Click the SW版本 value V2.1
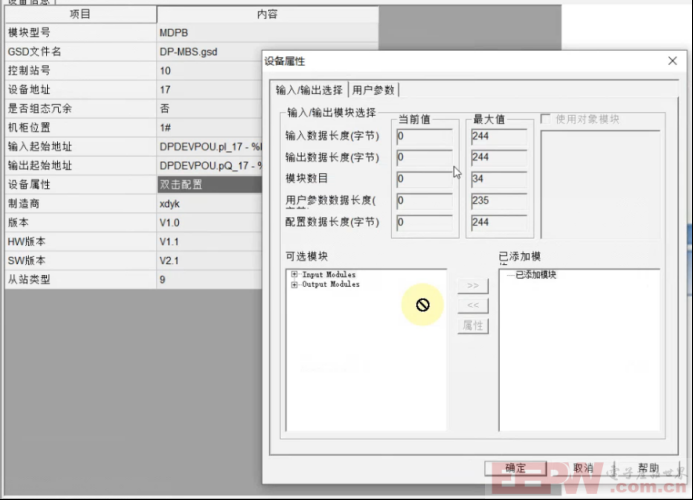The width and height of the screenshot is (693, 500). [x=209, y=261]
